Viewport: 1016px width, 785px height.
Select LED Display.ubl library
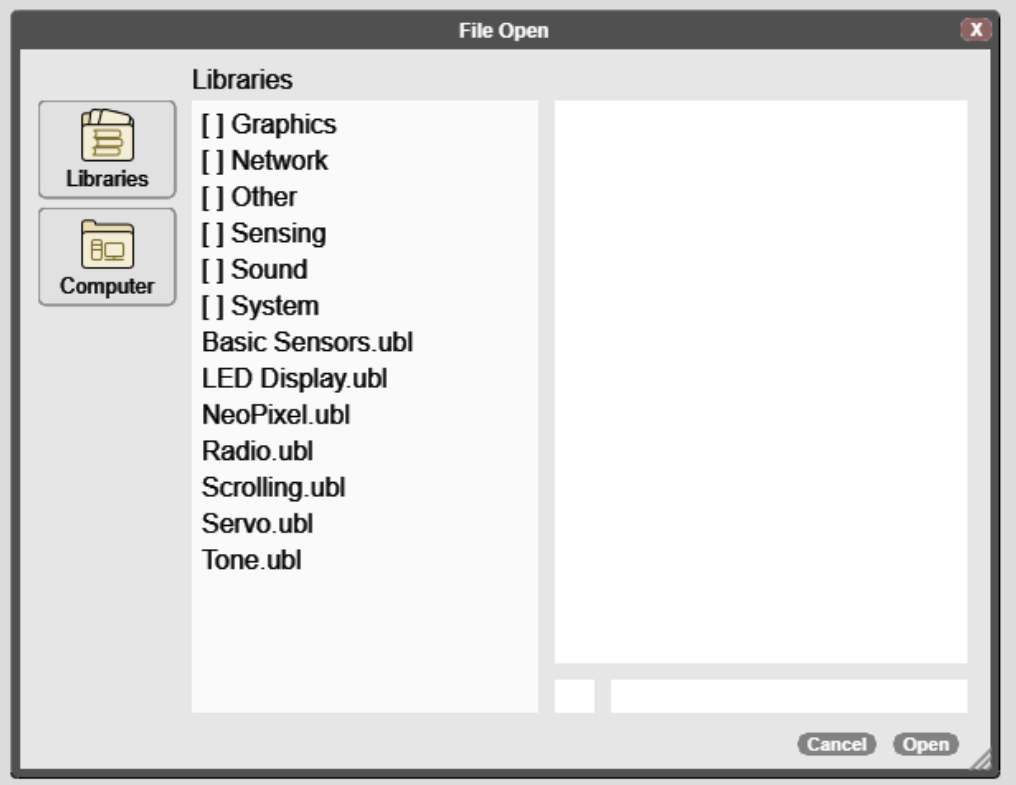tap(294, 379)
